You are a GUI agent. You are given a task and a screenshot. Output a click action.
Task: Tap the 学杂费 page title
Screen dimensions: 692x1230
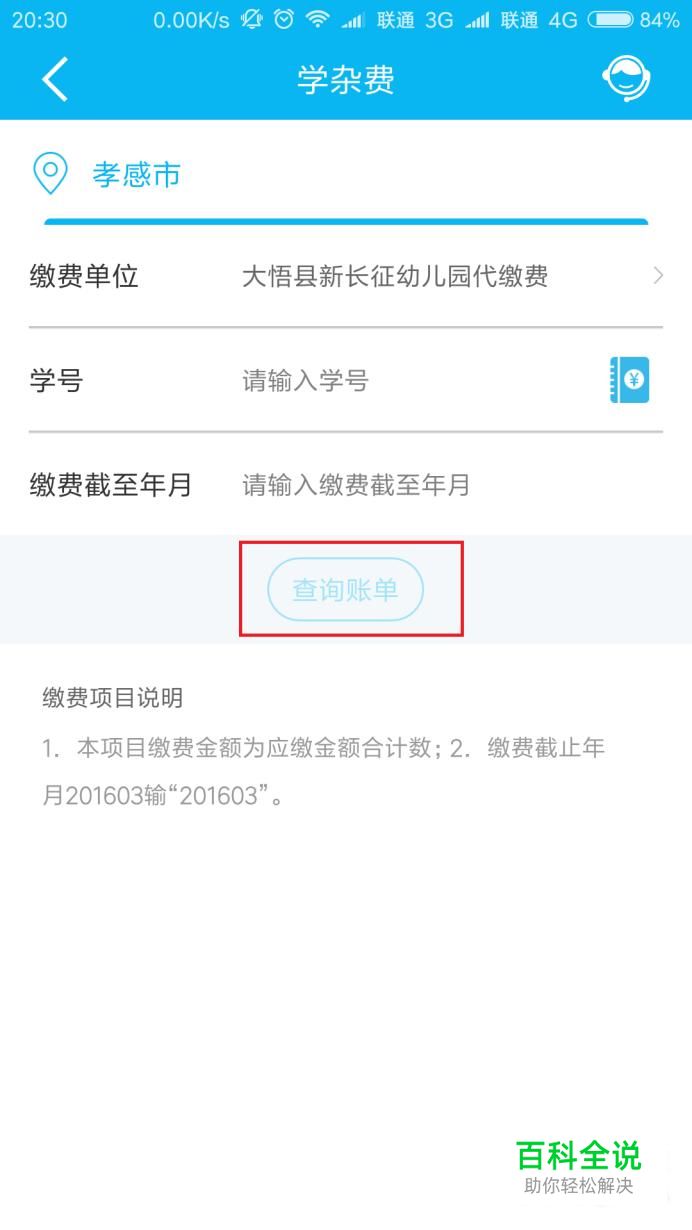[346, 80]
